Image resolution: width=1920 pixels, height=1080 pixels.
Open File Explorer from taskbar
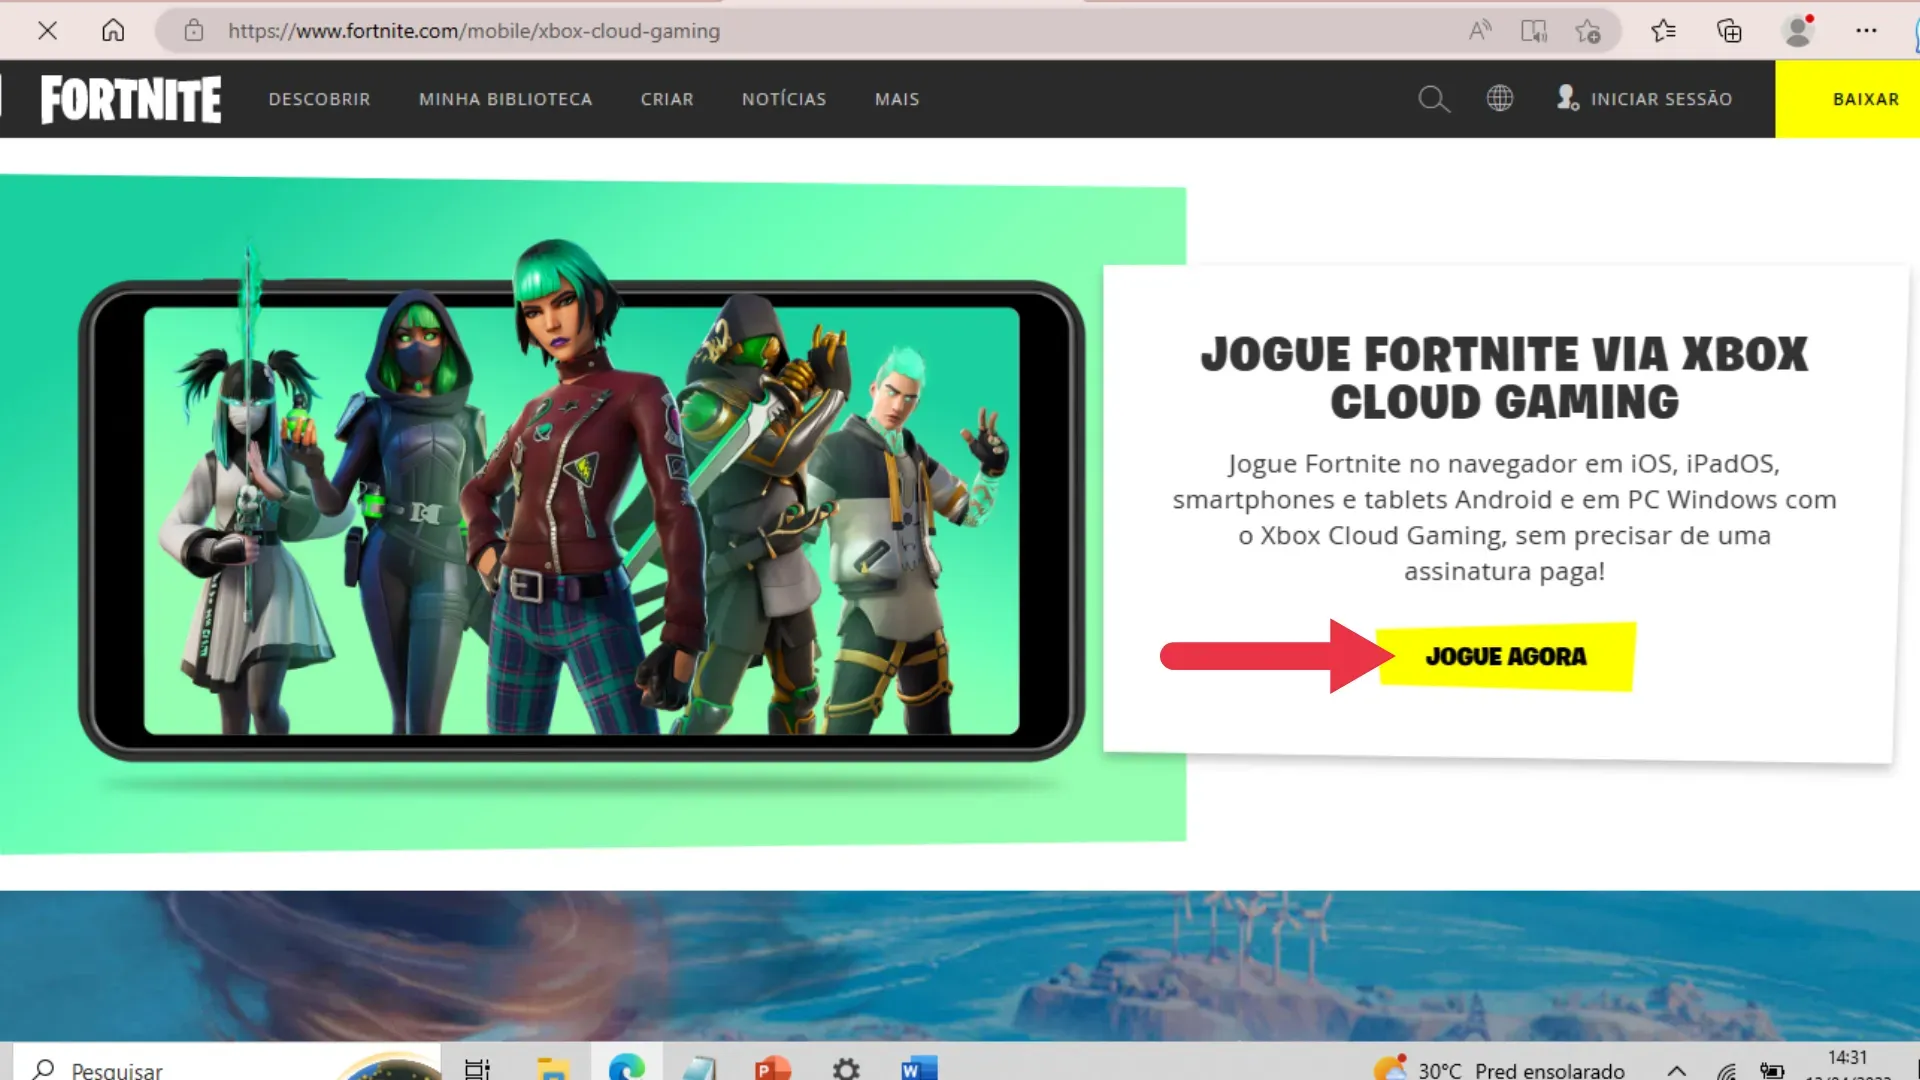pyautogui.click(x=552, y=1068)
